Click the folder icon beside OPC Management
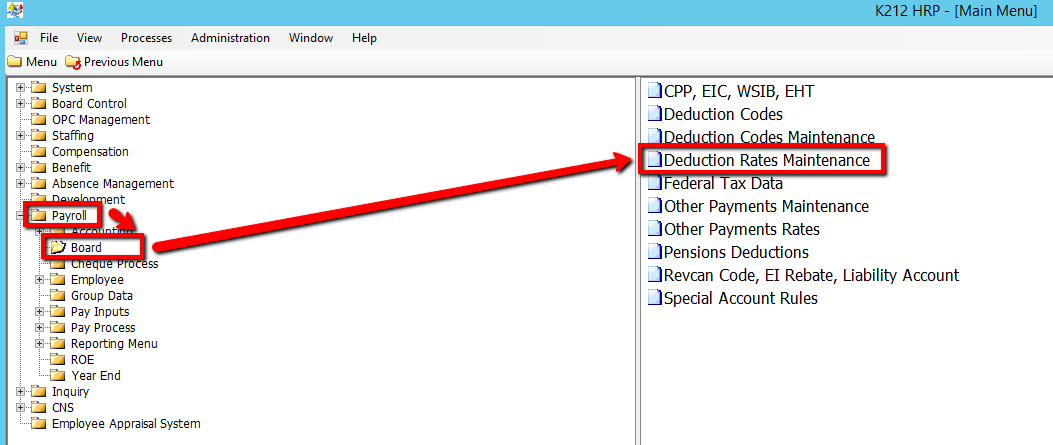This screenshot has height=445, width=1053. pyautogui.click(x=40, y=120)
